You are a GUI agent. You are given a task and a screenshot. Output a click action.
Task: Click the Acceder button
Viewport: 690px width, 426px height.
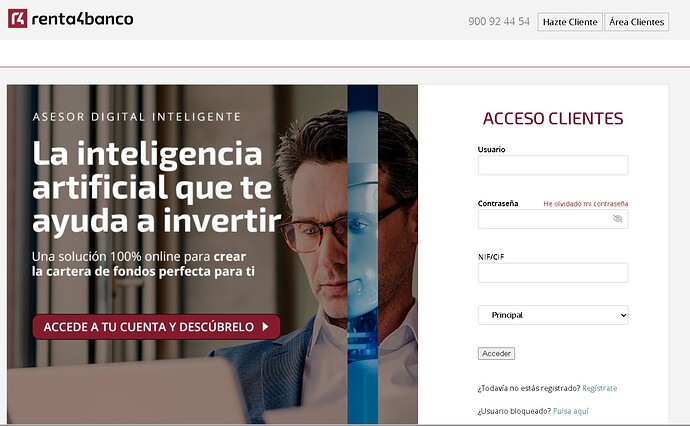(x=496, y=353)
